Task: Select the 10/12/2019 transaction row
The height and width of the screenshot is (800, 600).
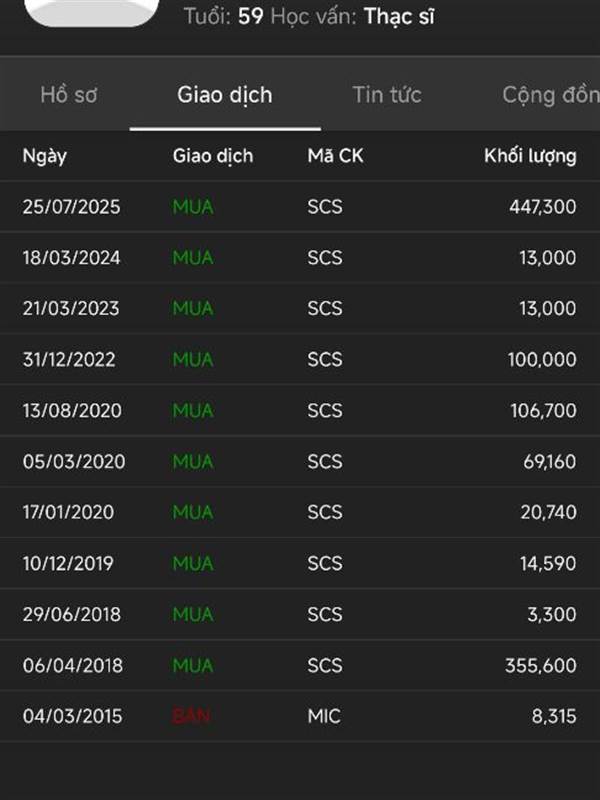Action: point(300,563)
